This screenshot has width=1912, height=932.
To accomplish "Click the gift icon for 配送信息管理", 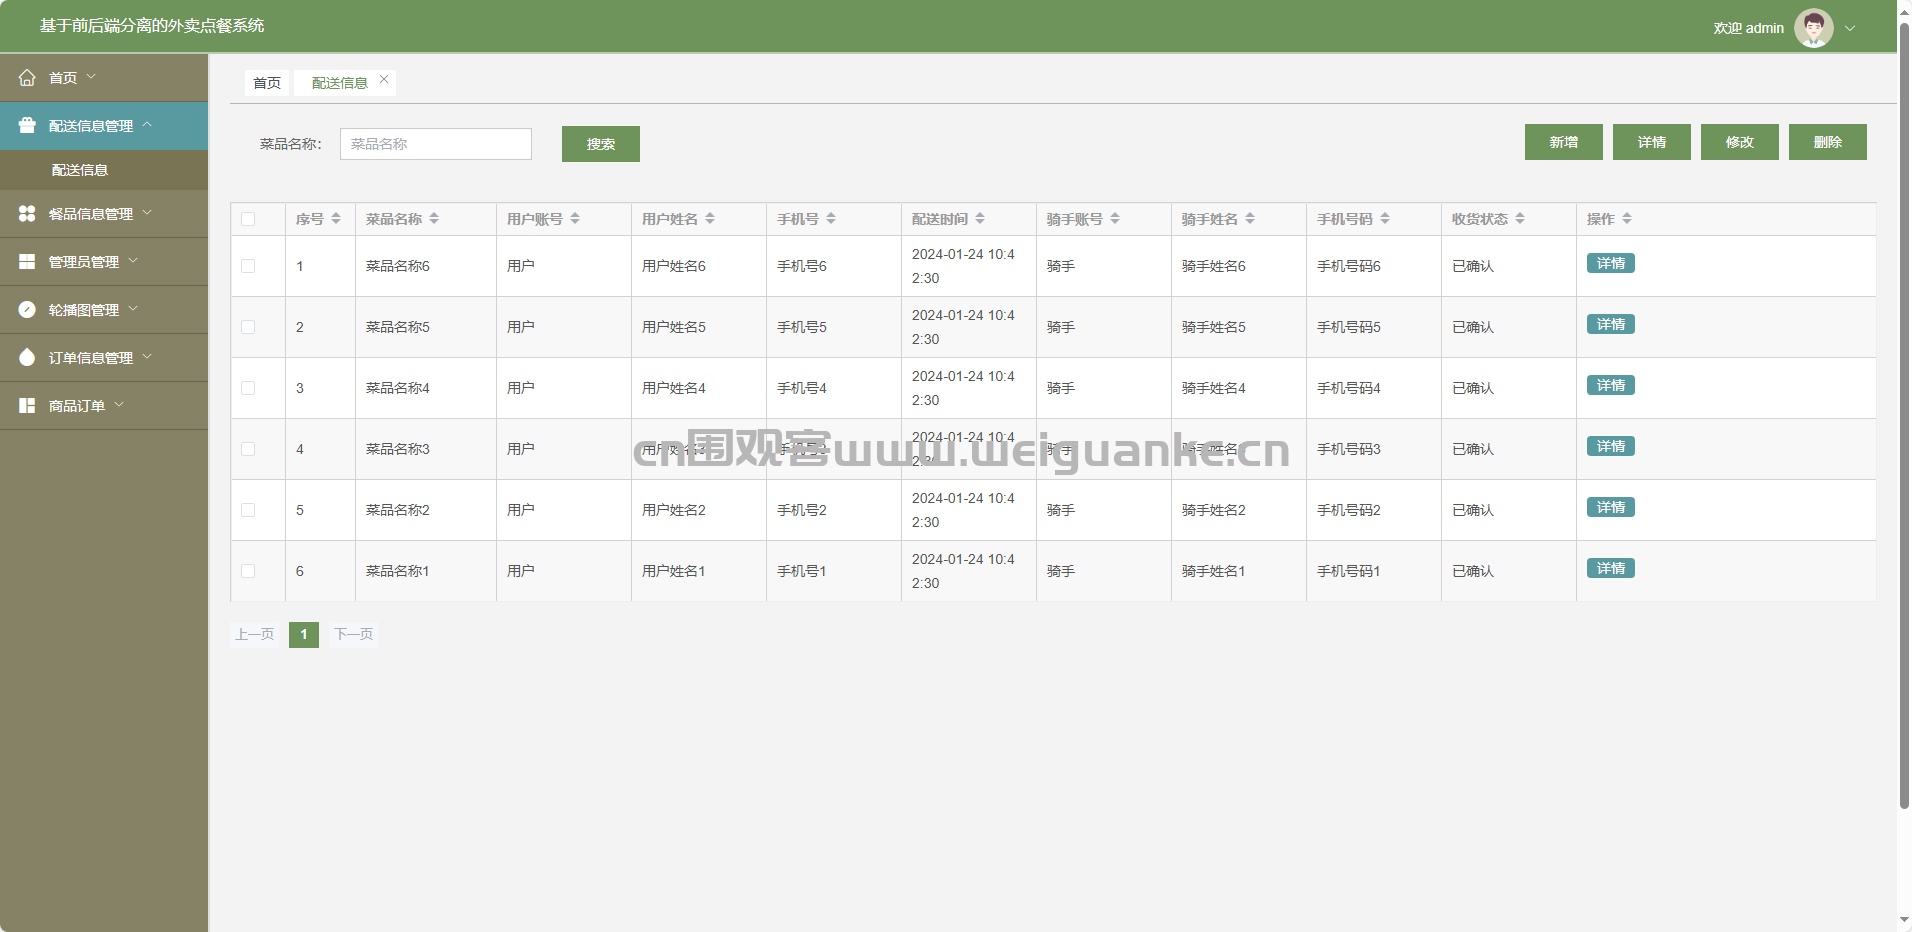I will [27, 126].
